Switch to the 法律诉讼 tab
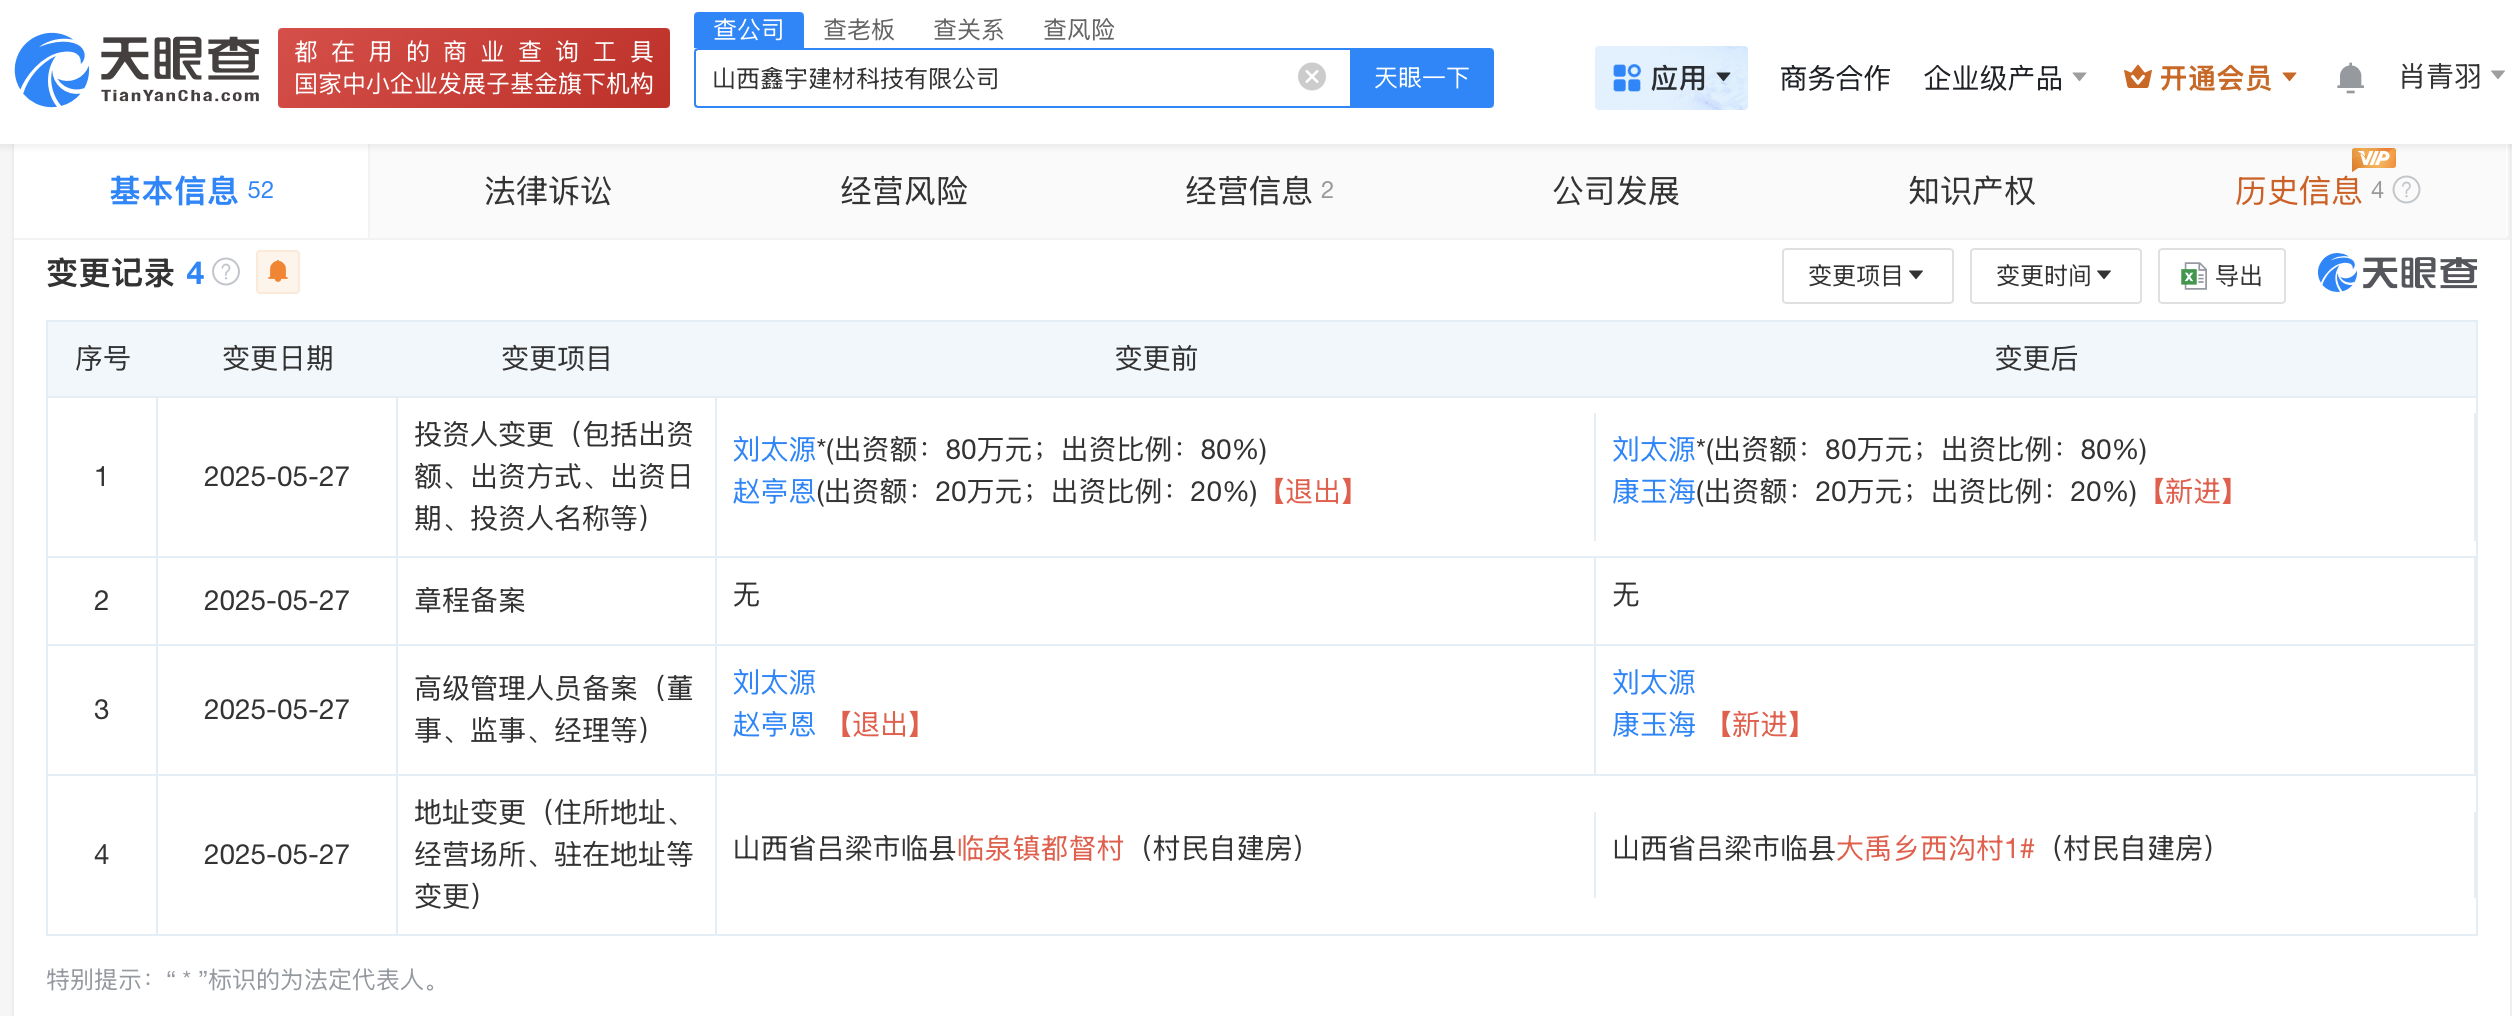The width and height of the screenshot is (2512, 1016). pyautogui.click(x=547, y=191)
